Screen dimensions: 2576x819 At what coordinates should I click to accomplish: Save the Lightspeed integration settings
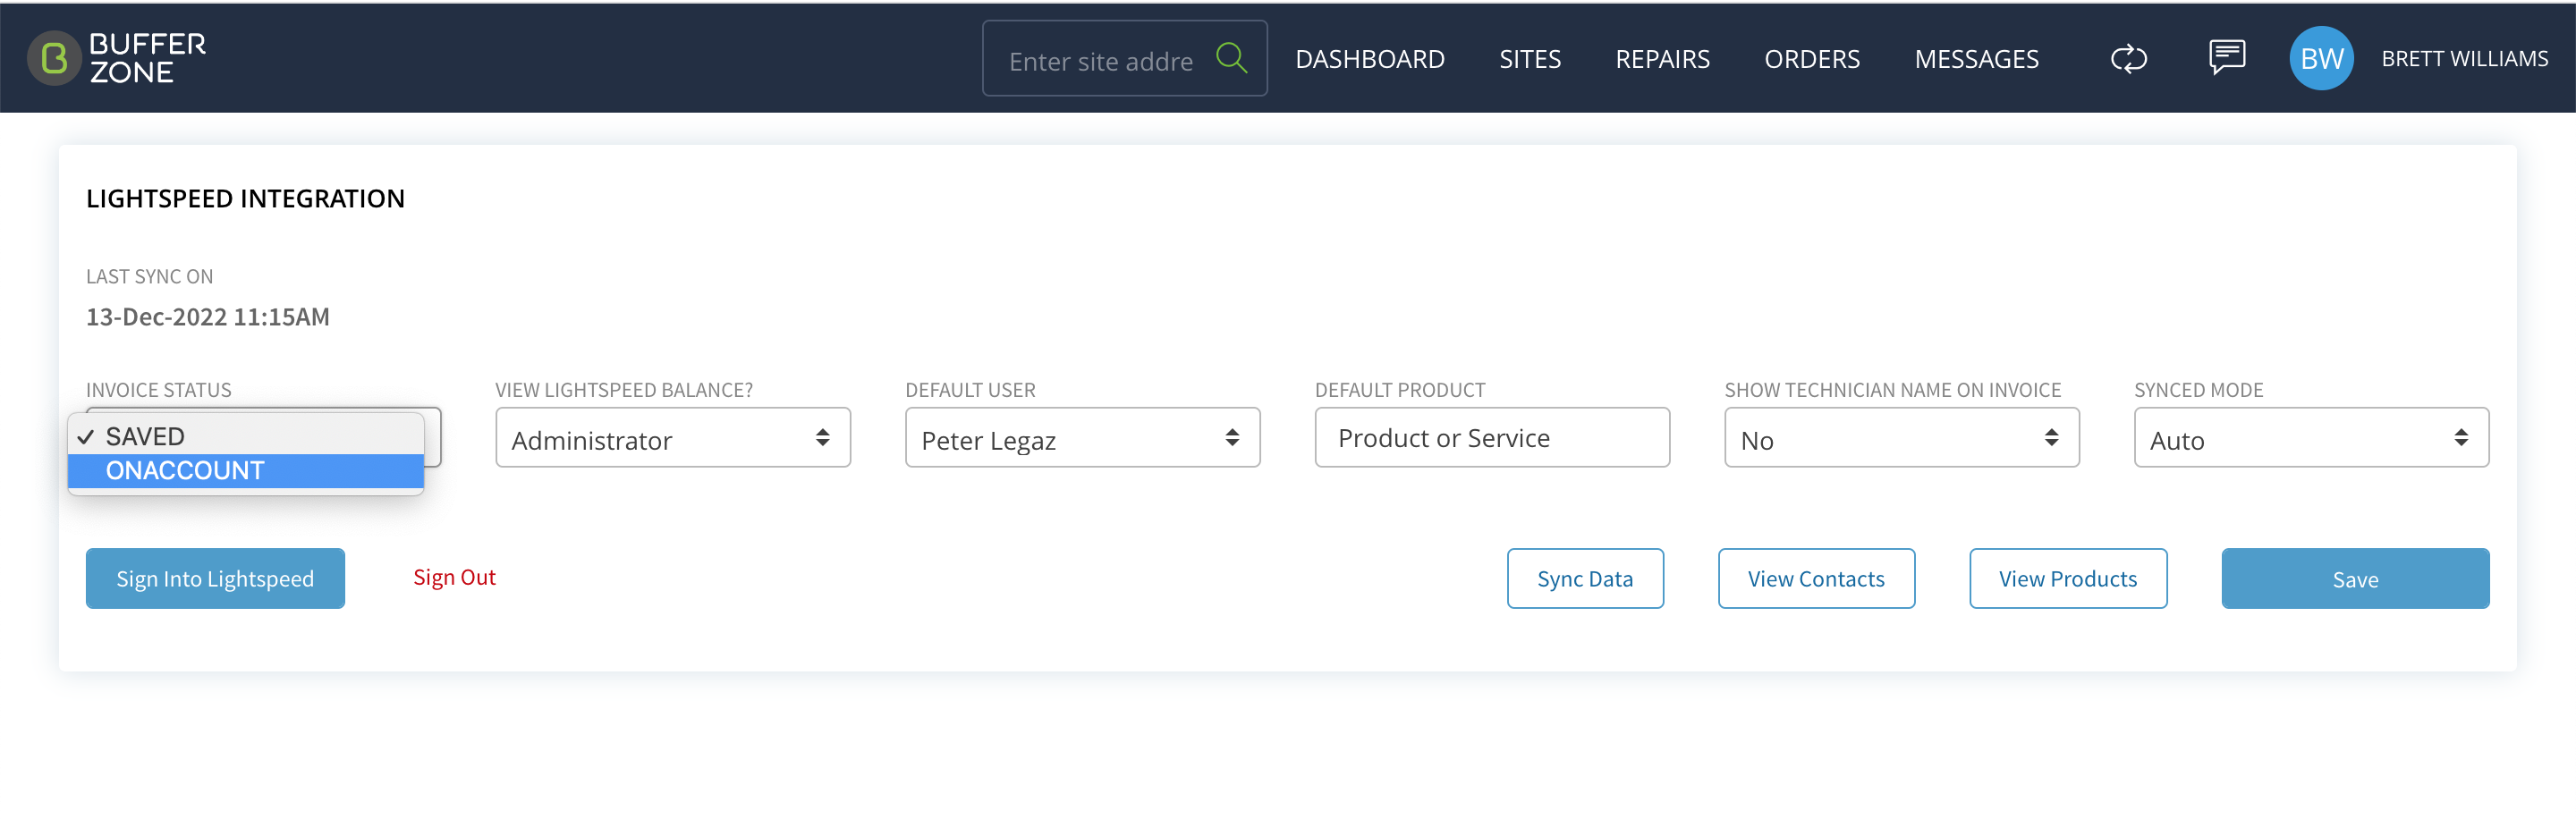coord(2355,578)
